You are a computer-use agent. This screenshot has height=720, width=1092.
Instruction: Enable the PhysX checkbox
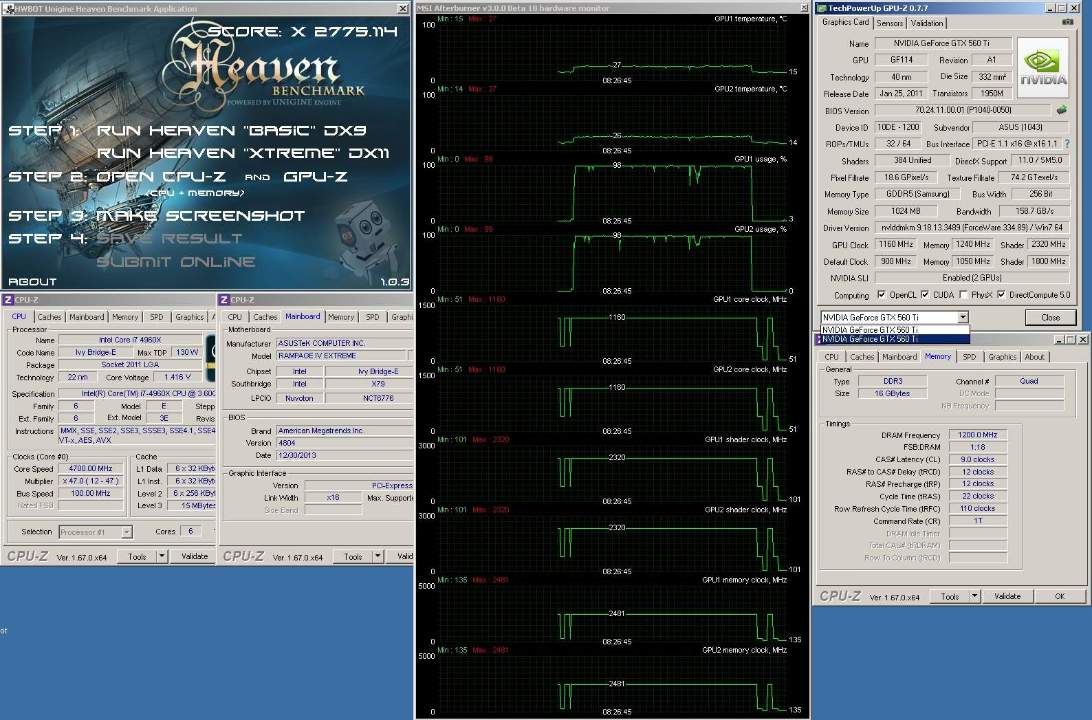click(x=963, y=295)
